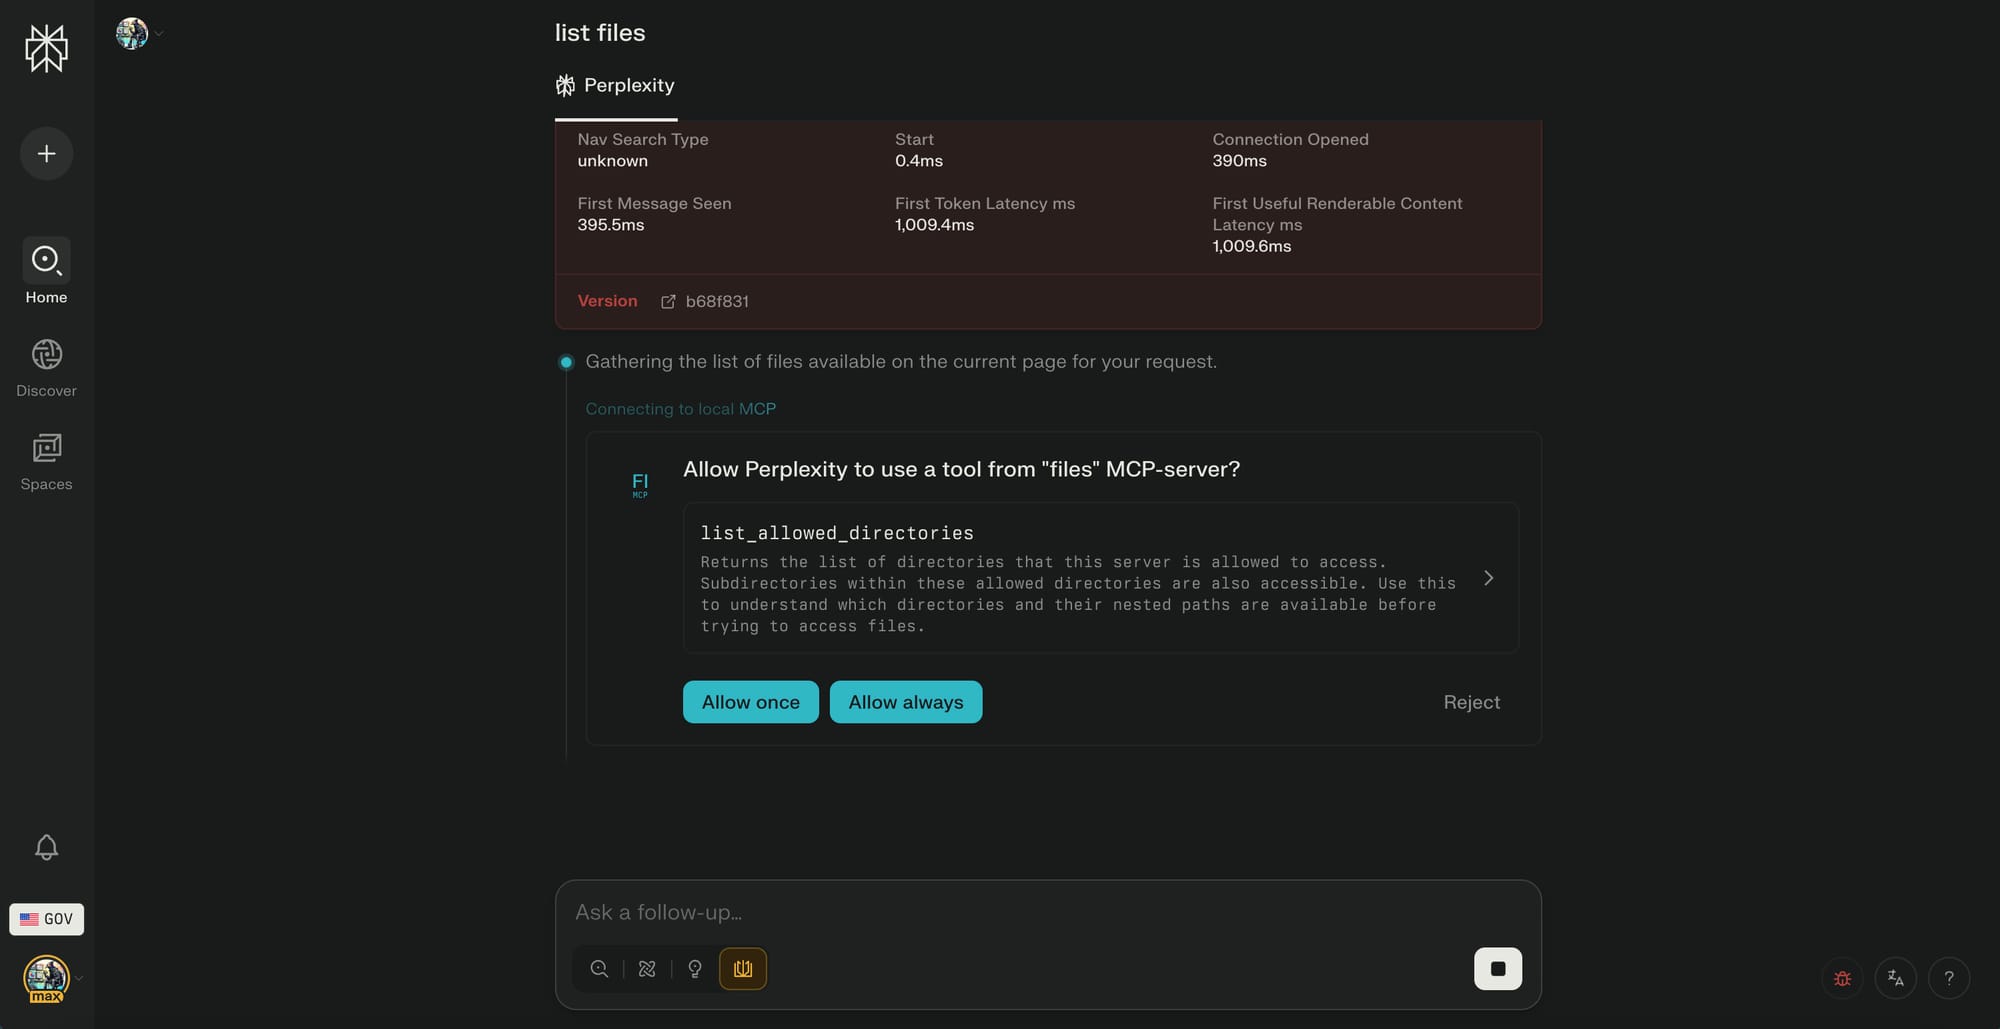
Task: Toggle the highlighted book mode icon
Action: coord(743,969)
